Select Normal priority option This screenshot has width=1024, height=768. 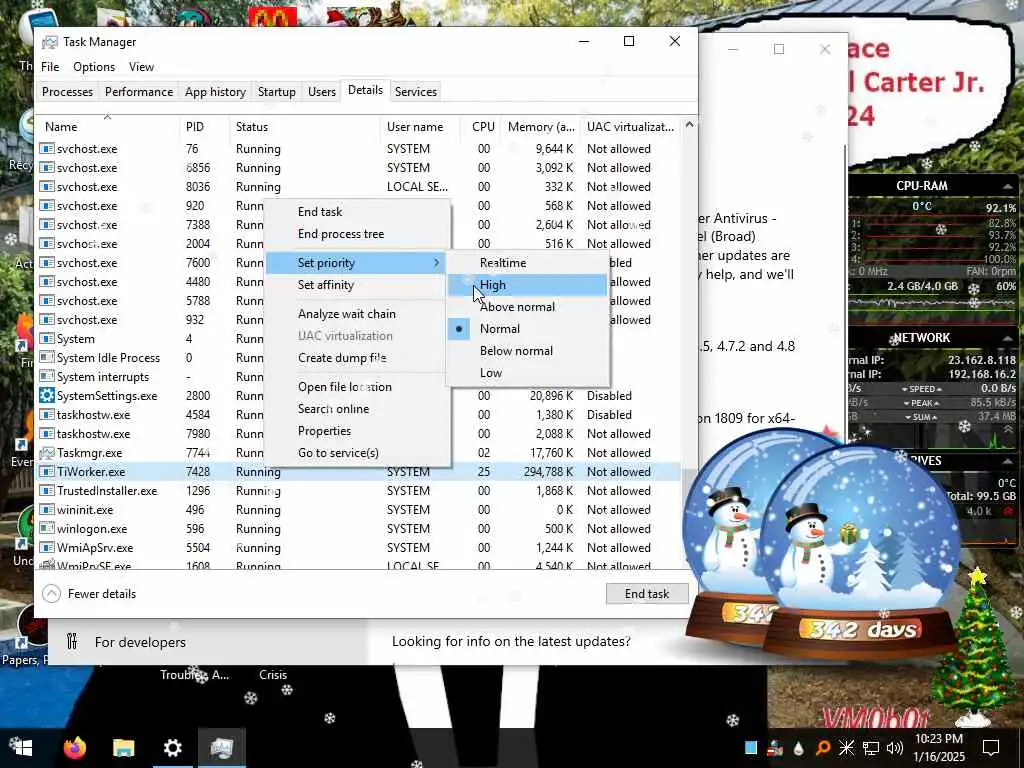(528, 328)
